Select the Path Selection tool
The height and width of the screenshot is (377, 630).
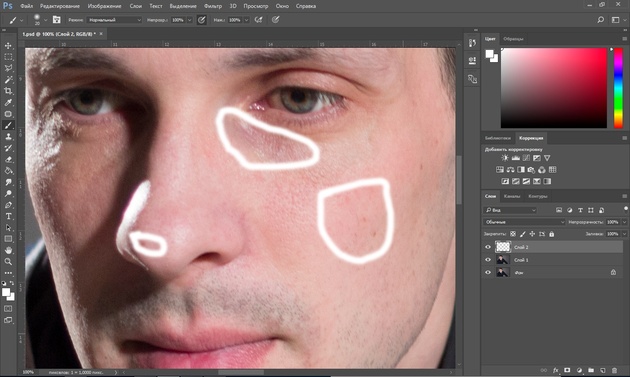click(x=8, y=227)
